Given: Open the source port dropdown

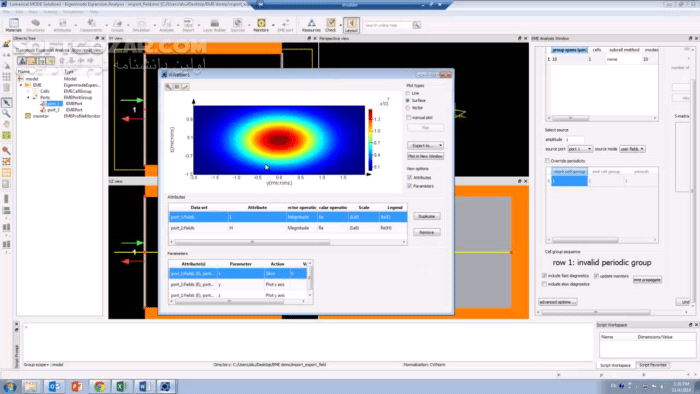Looking at the screenshot, I should (x=580, y=149).
